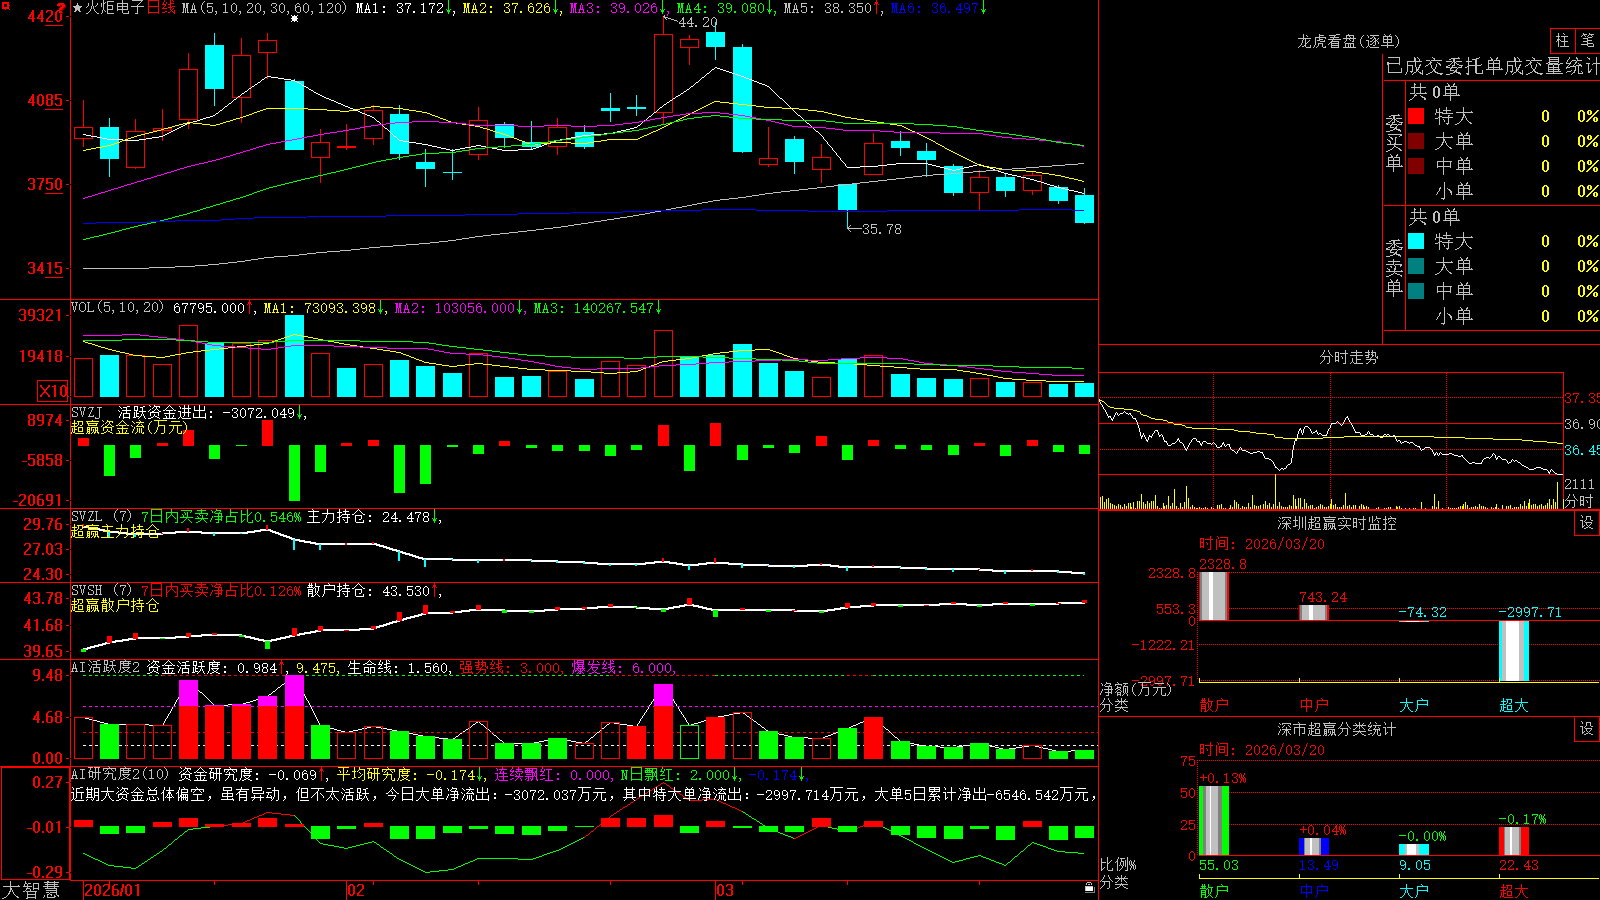The image size is (1600, 900).
Task: Click the 03 month marker on timeline
Action: point(724,890)
